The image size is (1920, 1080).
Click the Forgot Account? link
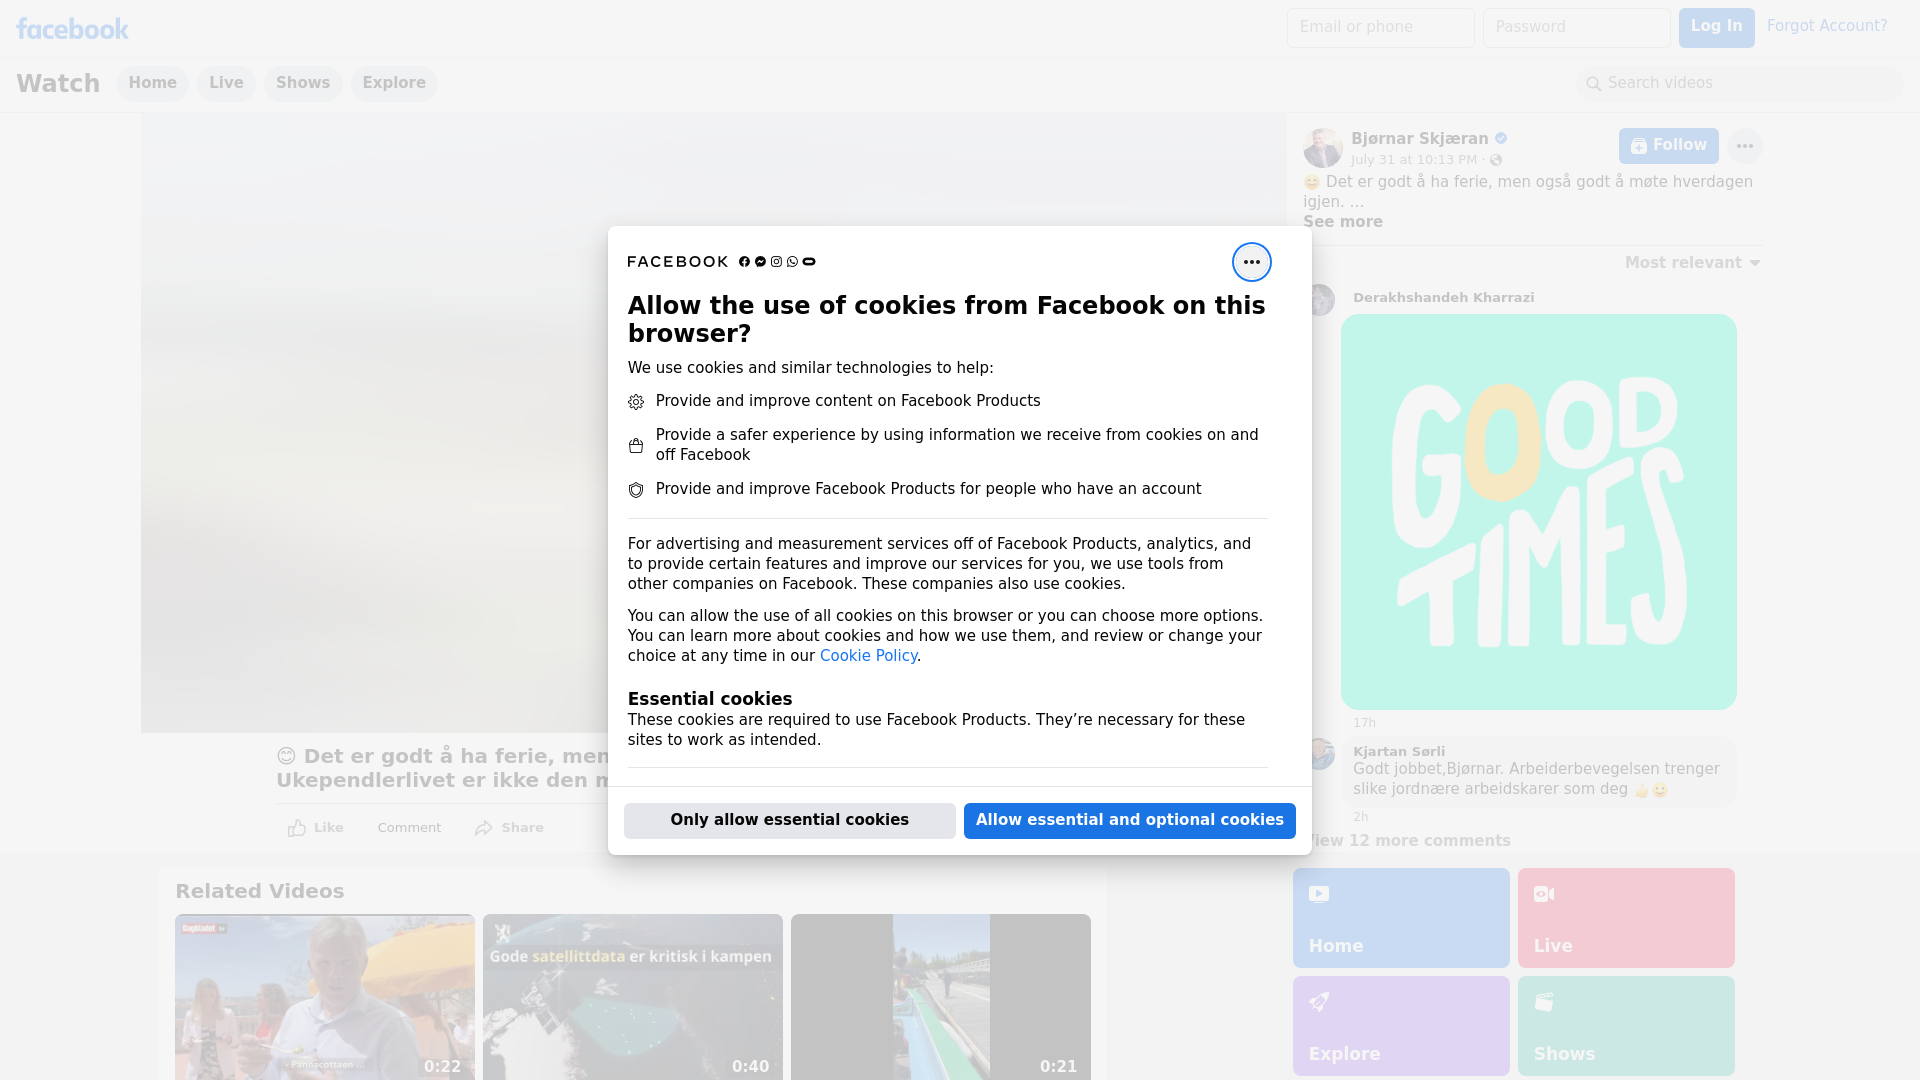tap(1827, 26)
